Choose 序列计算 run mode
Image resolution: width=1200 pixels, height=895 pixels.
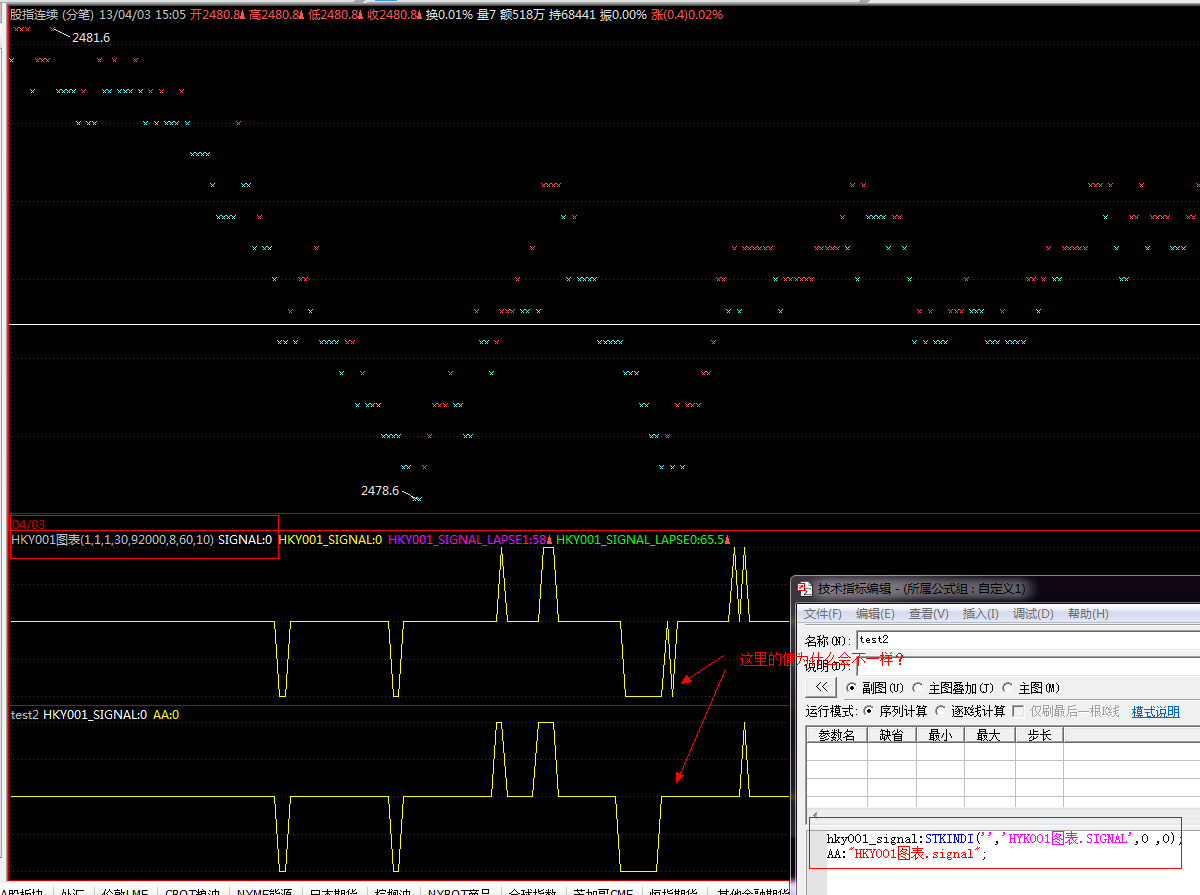pyautogui.click(x=869, y=711)
